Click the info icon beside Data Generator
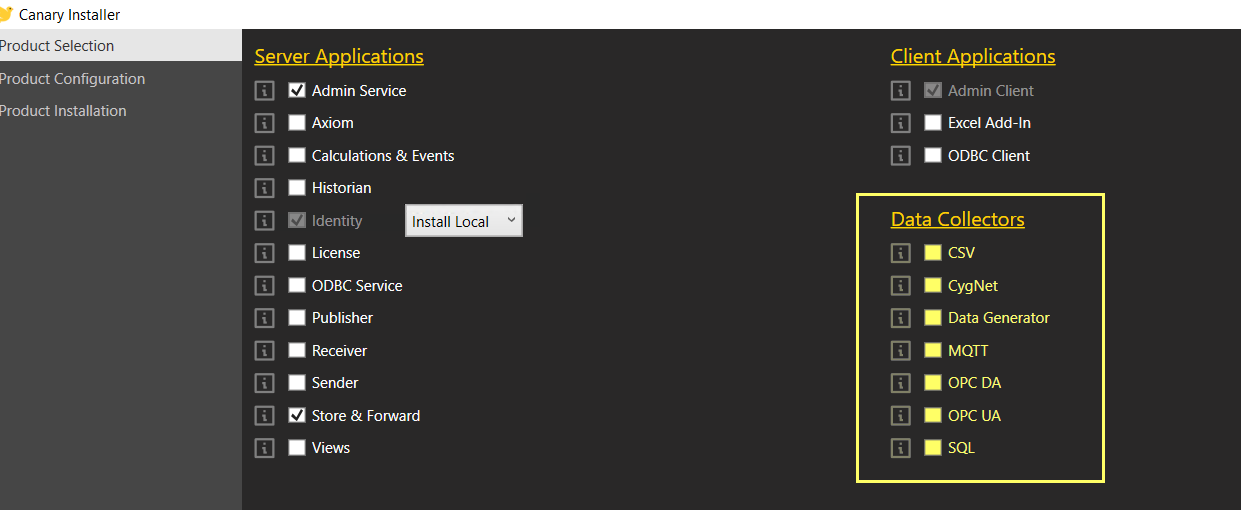1241x510 pixels. (900, 318)
